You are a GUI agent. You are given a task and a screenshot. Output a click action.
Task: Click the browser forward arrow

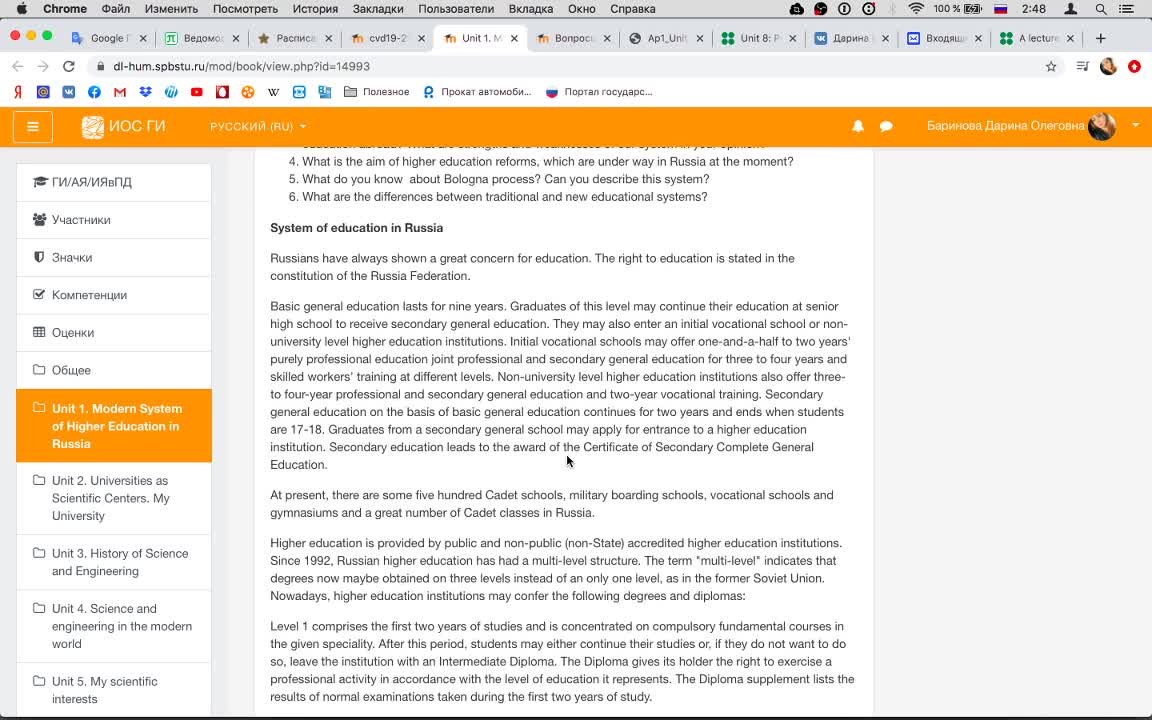[43, 66]
